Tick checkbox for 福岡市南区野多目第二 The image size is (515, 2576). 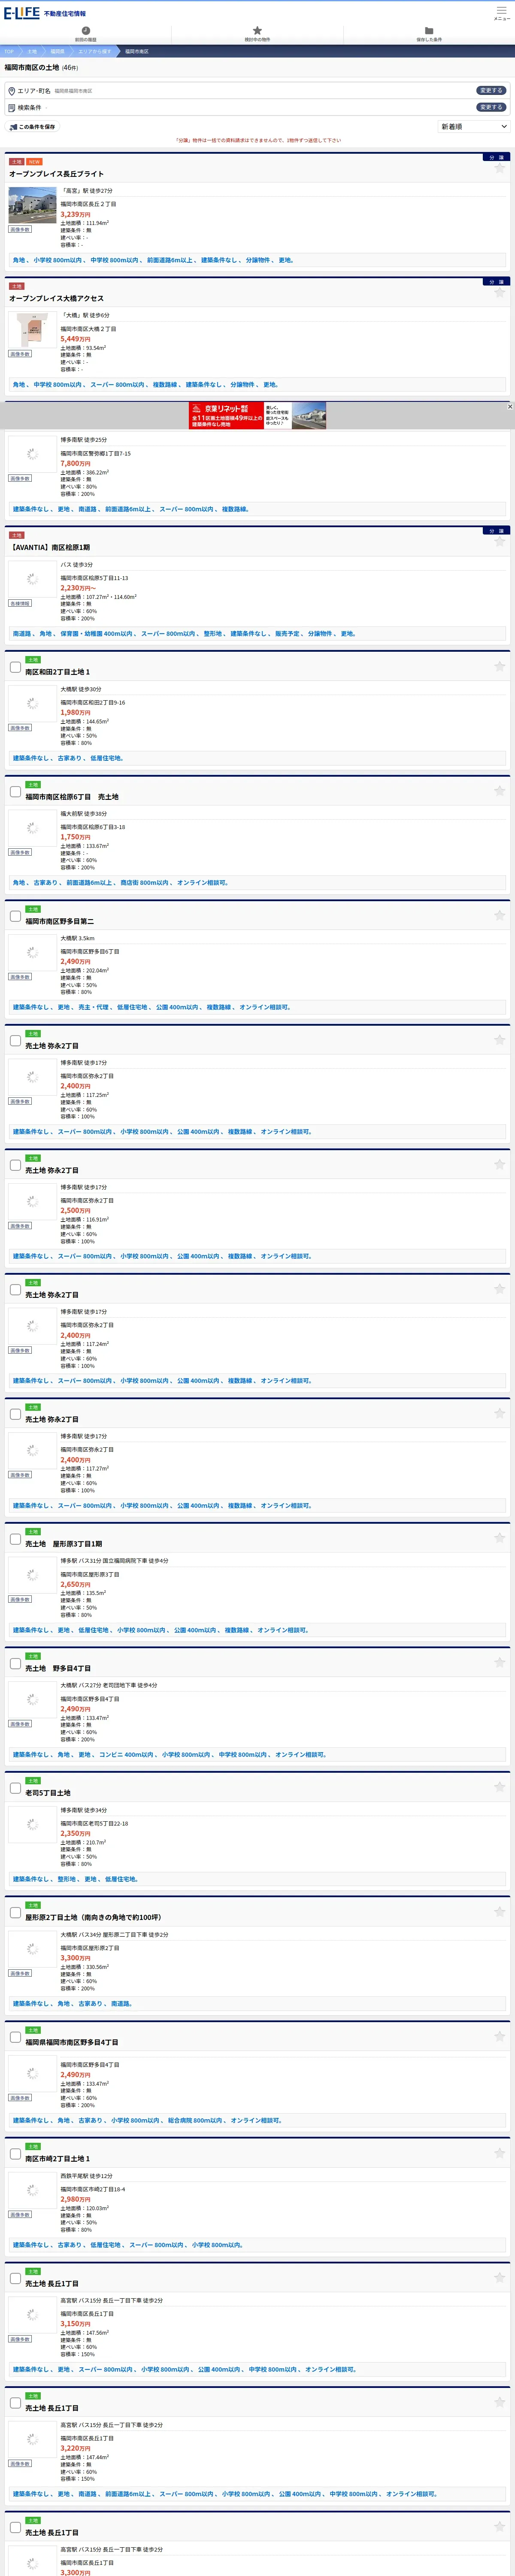pos(15,916)
